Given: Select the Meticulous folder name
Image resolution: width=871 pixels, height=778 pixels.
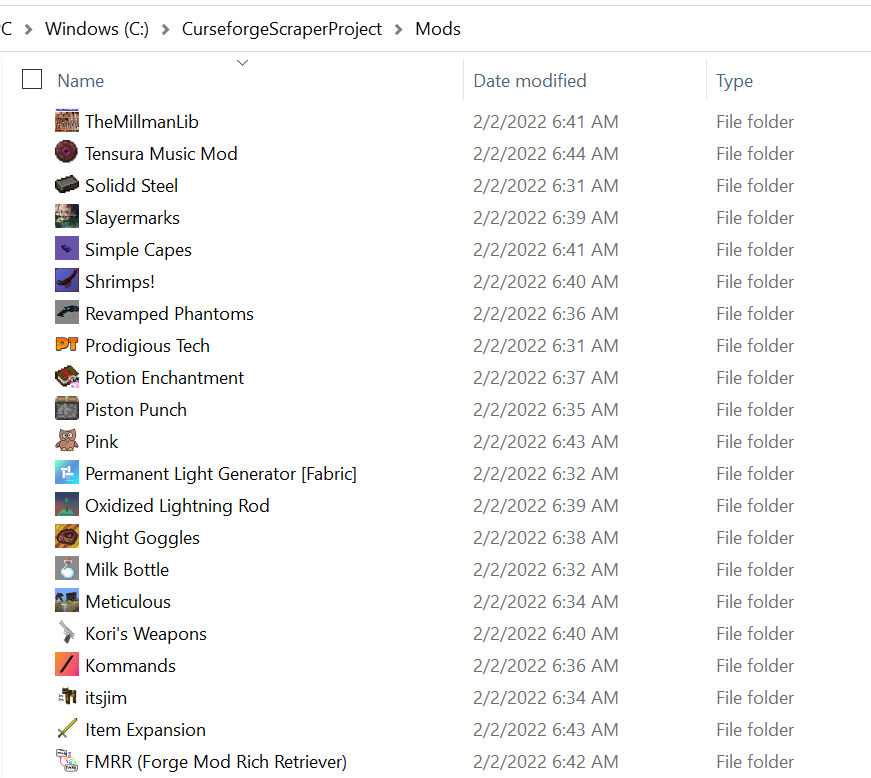Looking at the screenshot, I should 128,602.
